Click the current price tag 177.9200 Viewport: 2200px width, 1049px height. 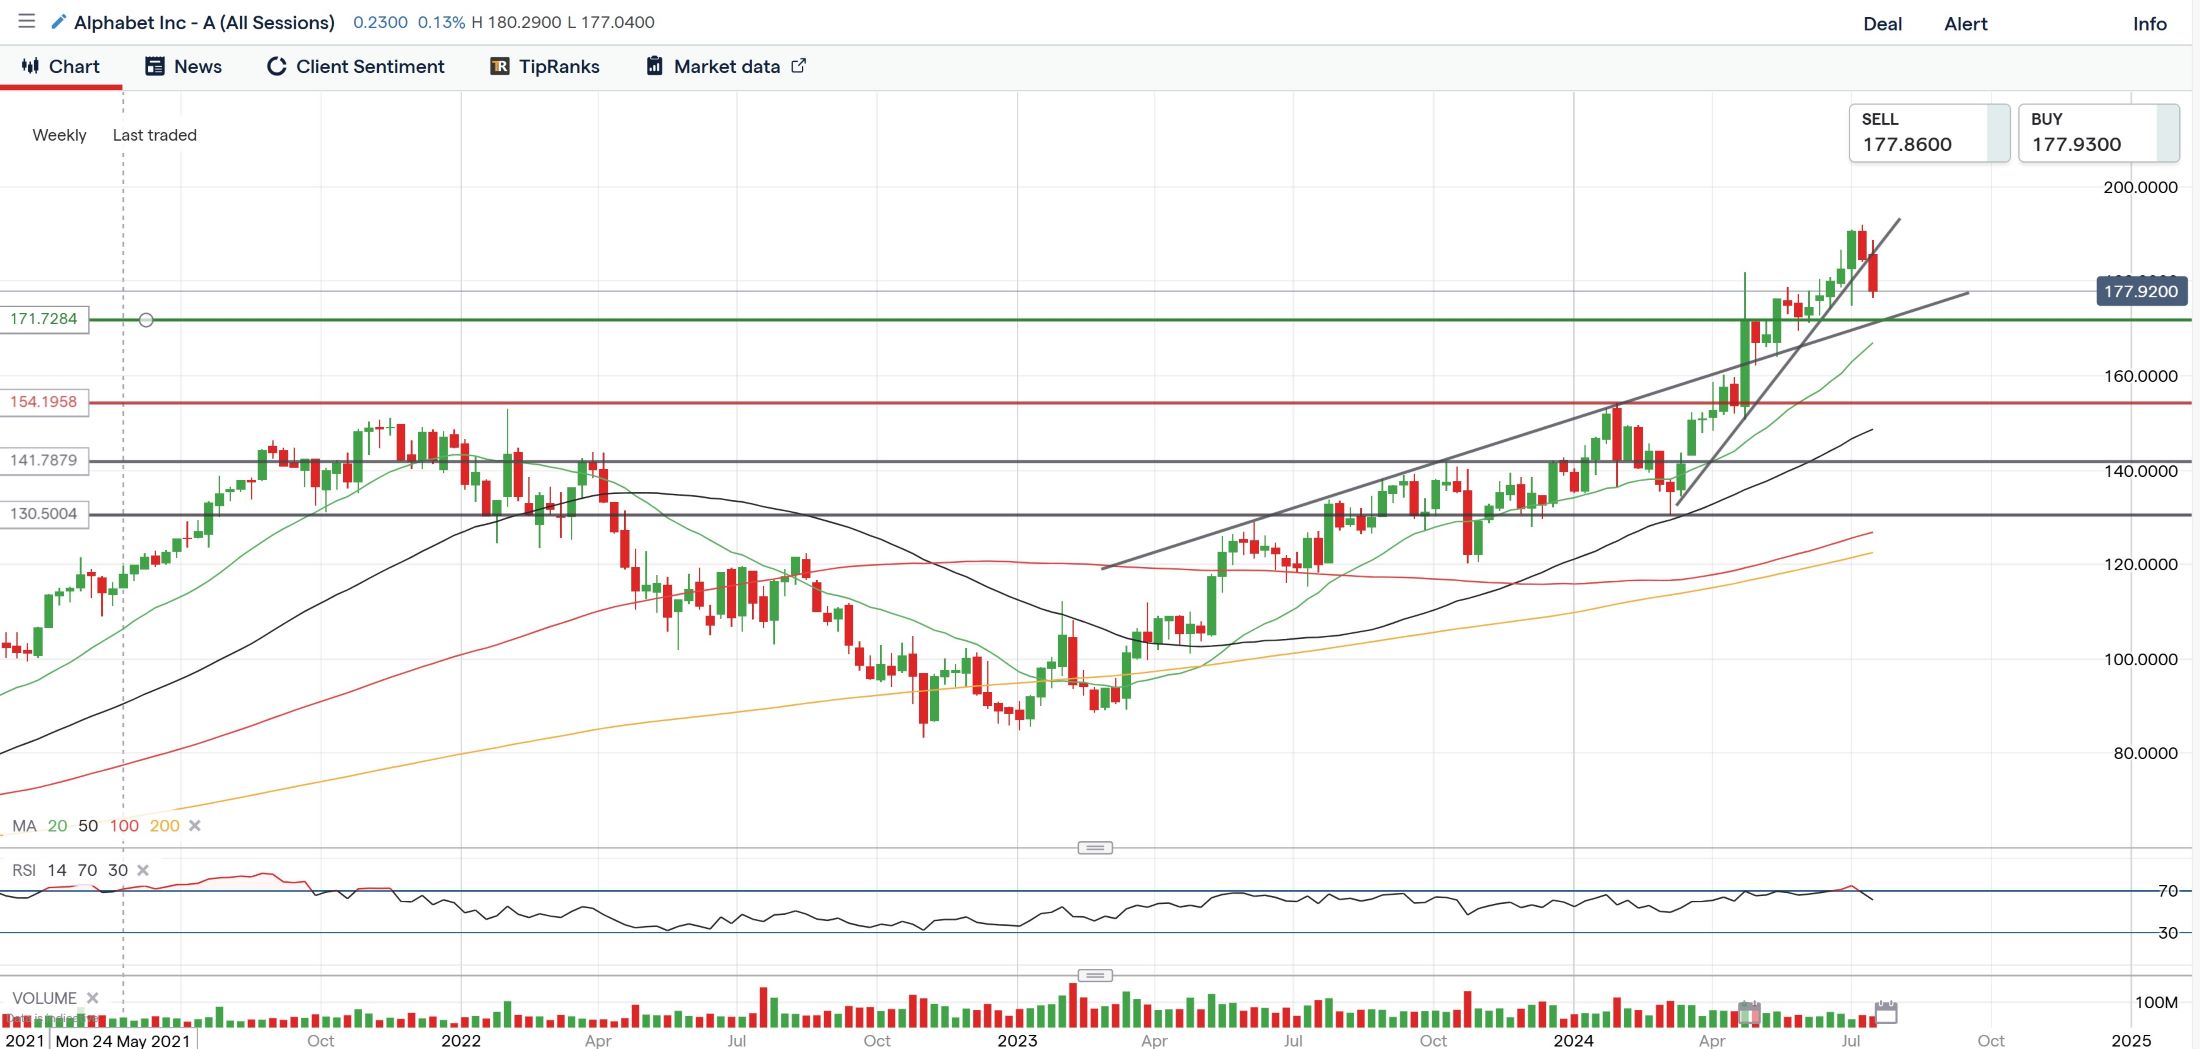2141,292
